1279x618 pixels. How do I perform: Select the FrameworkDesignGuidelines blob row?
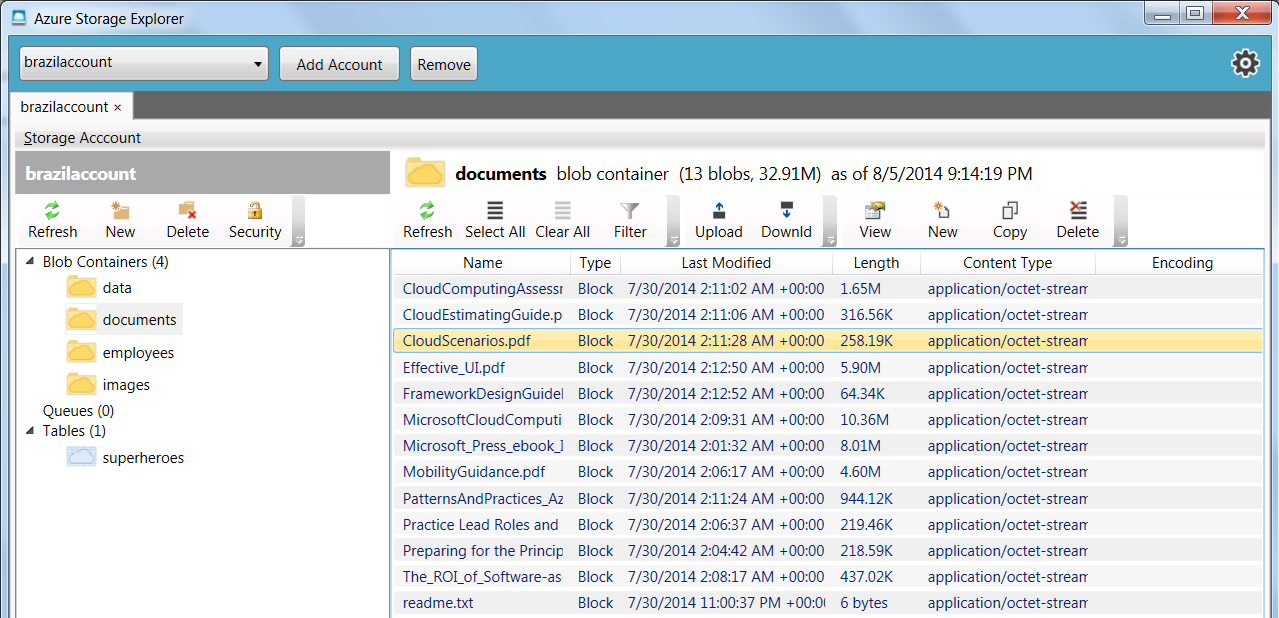(828, 393)
